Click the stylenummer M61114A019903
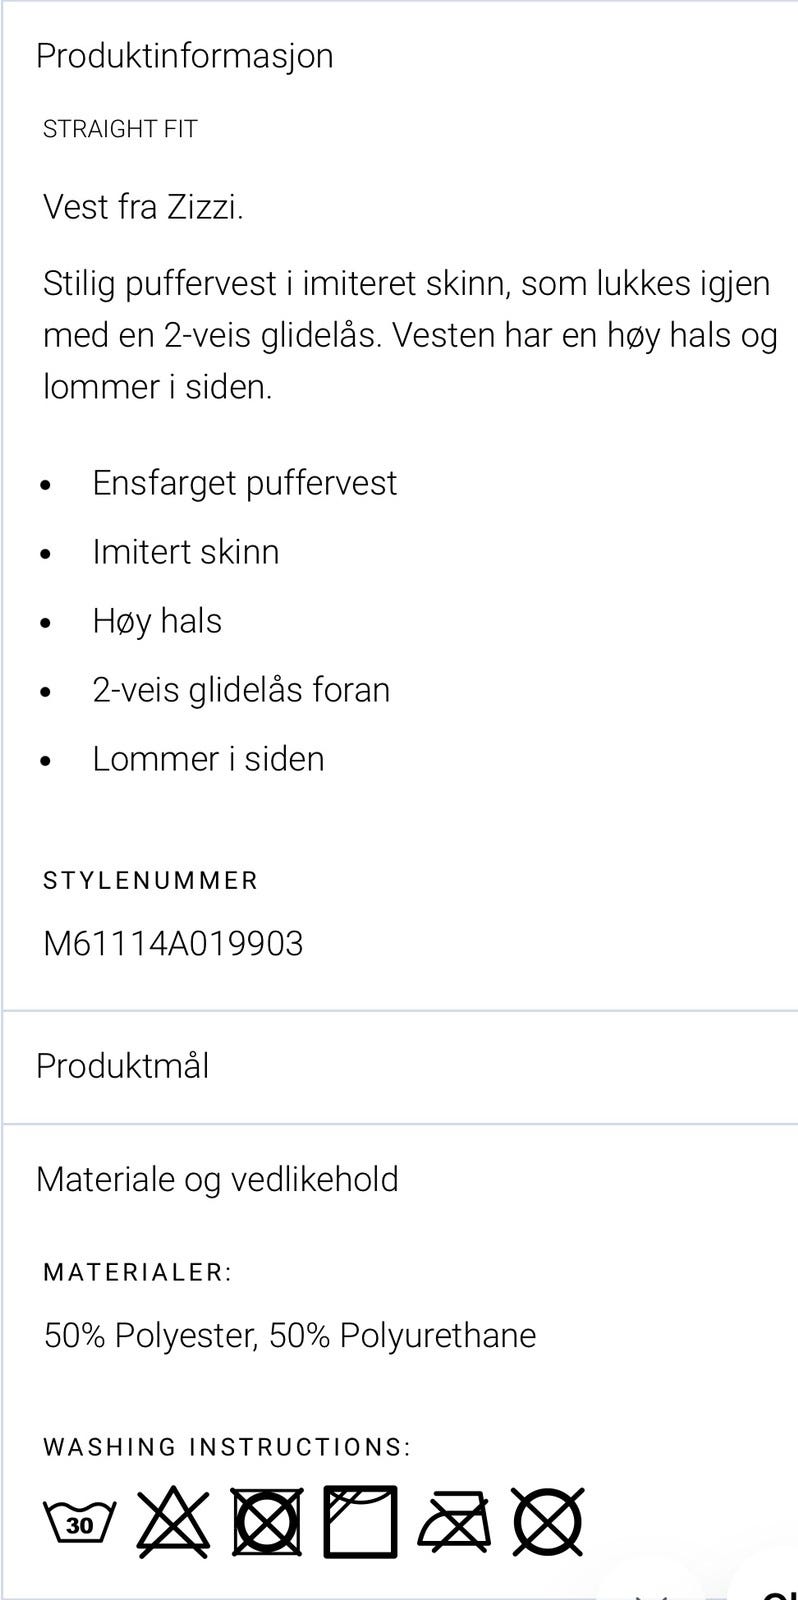The image size is (798, 1600). click(174, 942)
